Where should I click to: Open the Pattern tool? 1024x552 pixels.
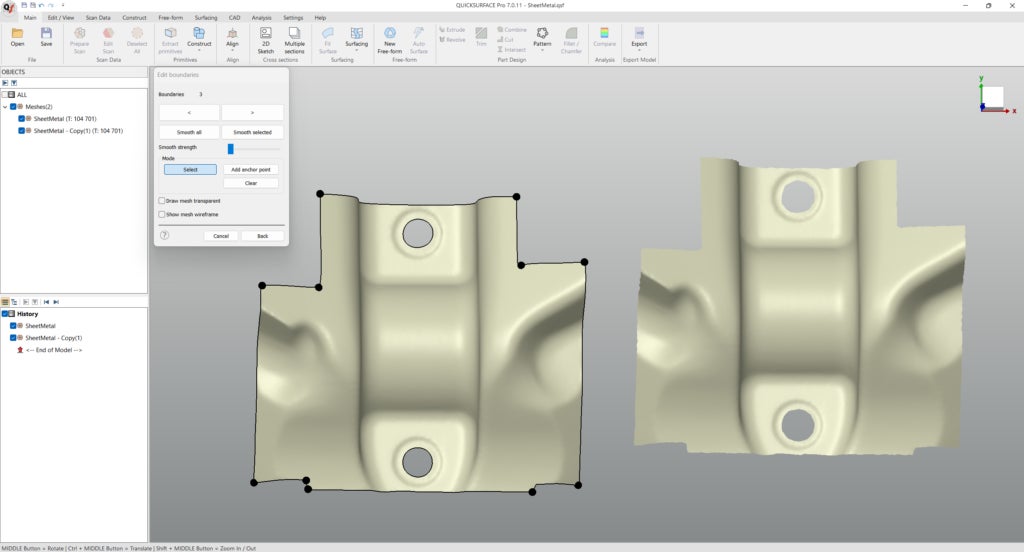point(542,38)
